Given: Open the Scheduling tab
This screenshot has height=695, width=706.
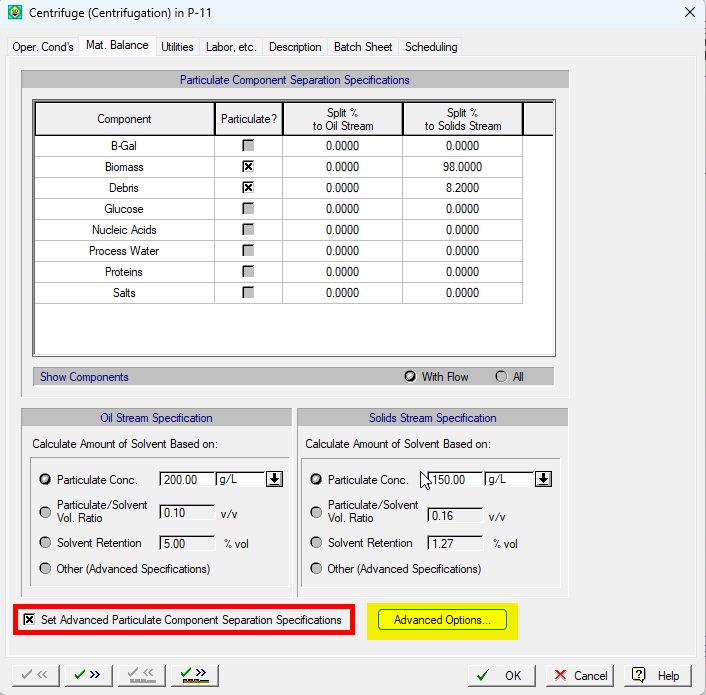Looking at the screenshot, I should point(431,47).
